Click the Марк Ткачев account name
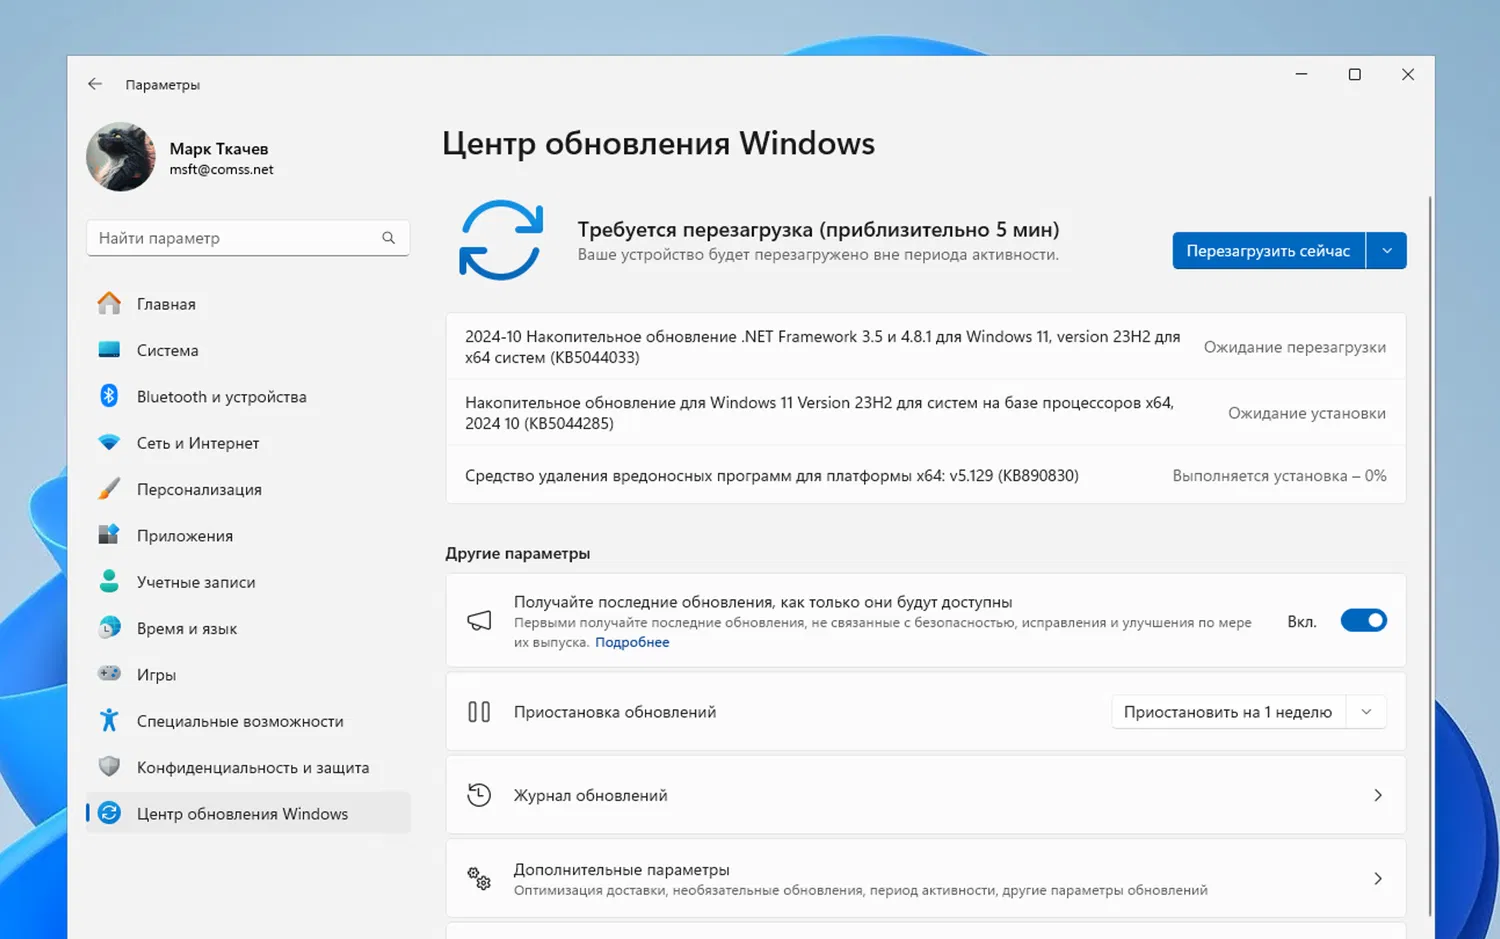This screenshot has width=1500, height=939. click(x=219, y=148)
